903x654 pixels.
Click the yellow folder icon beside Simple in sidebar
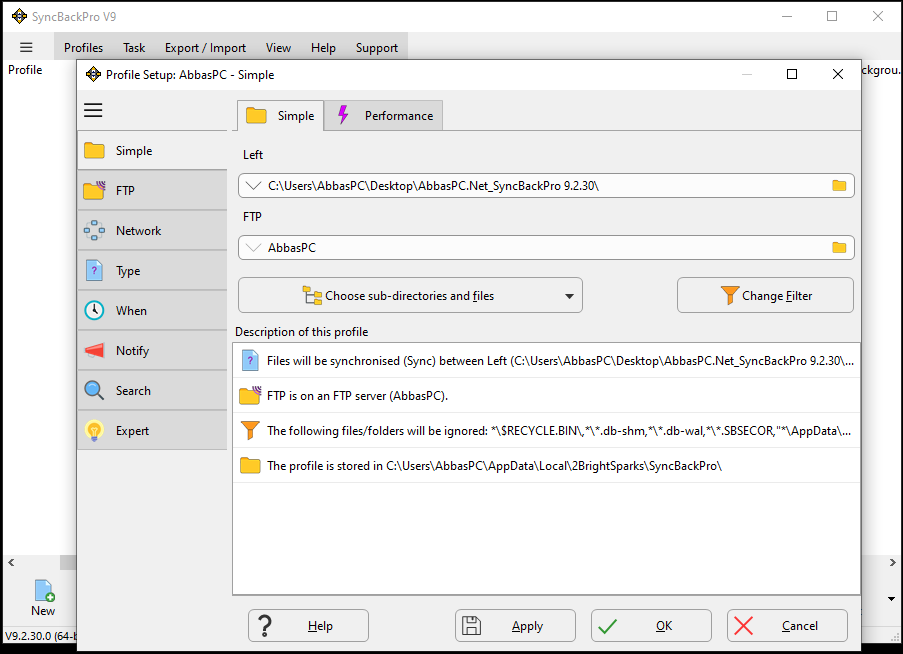tap(94, 151)
